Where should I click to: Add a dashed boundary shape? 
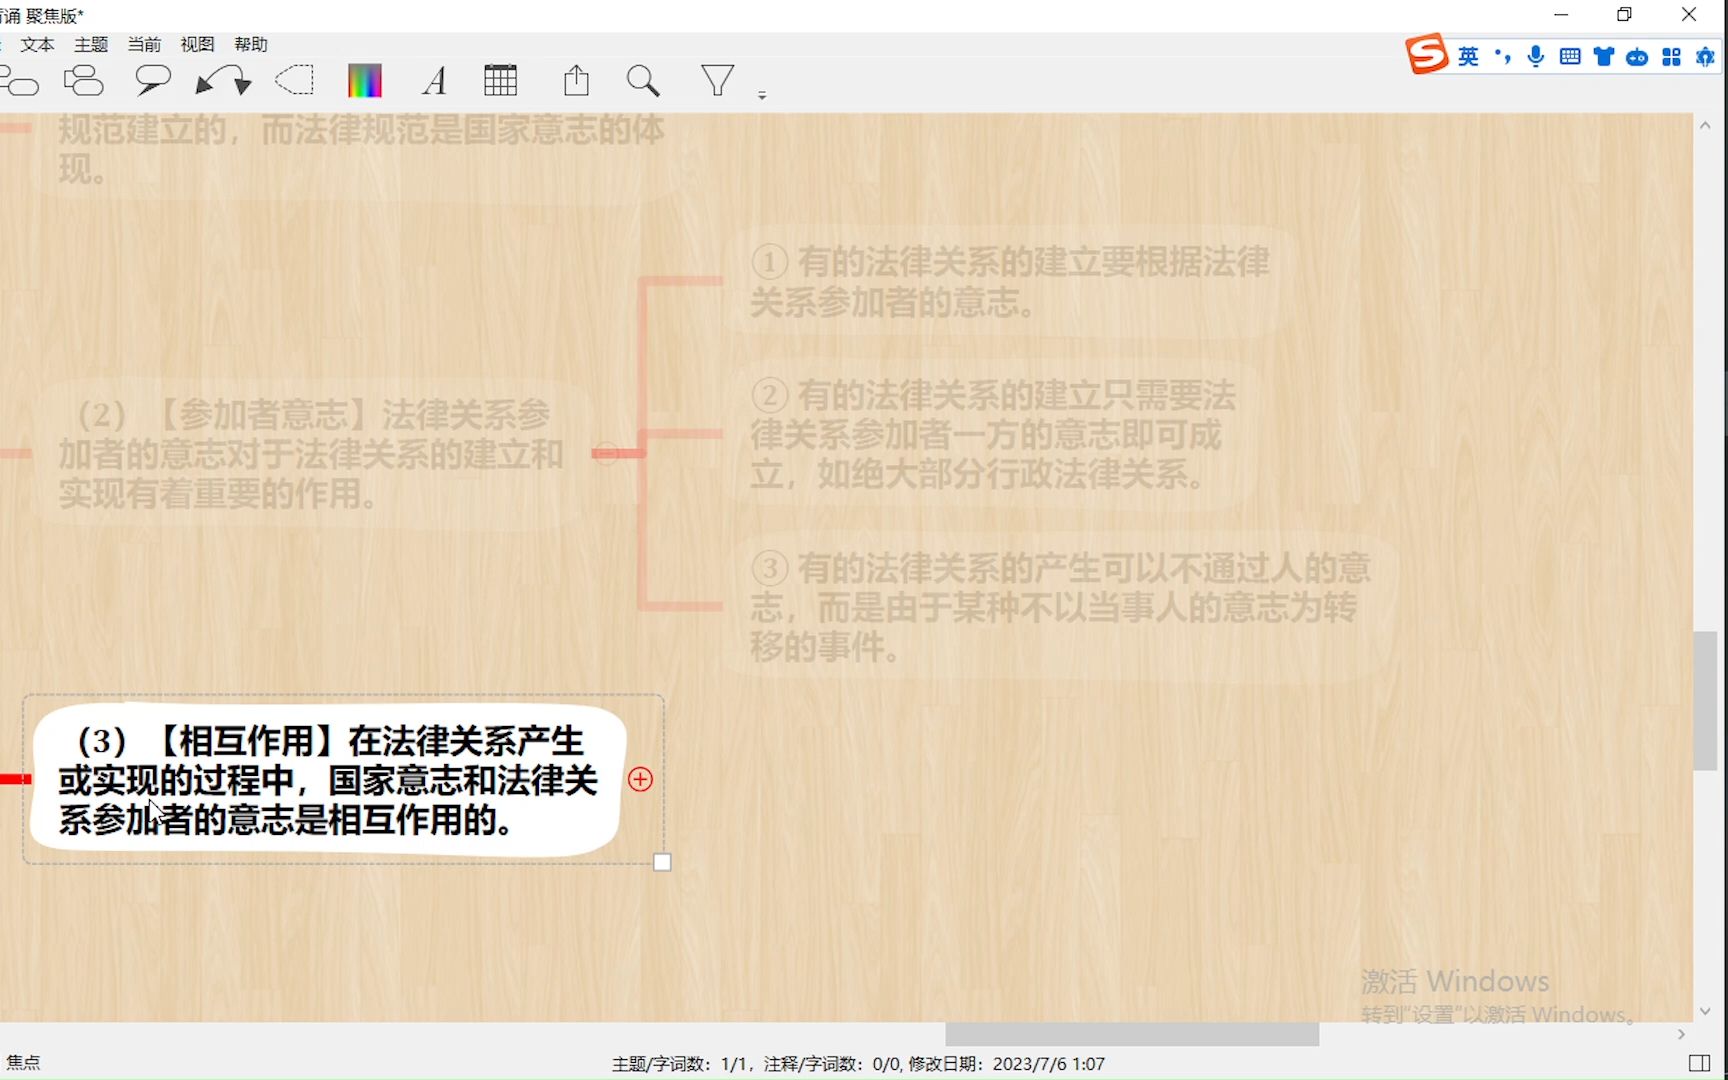(x=294, y=80)
